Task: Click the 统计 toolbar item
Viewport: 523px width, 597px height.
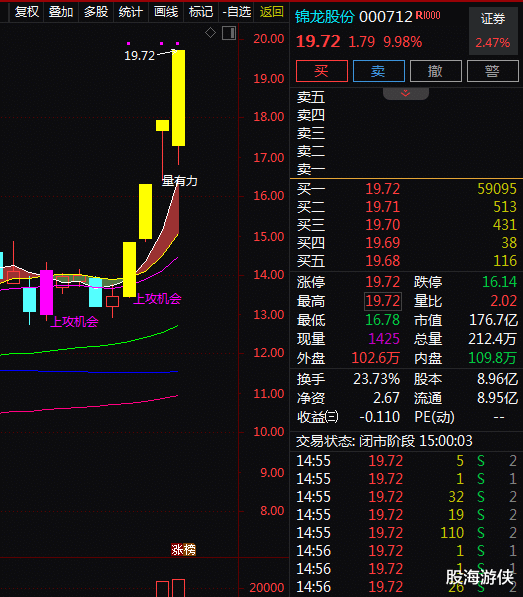Action: click(131, 12)
